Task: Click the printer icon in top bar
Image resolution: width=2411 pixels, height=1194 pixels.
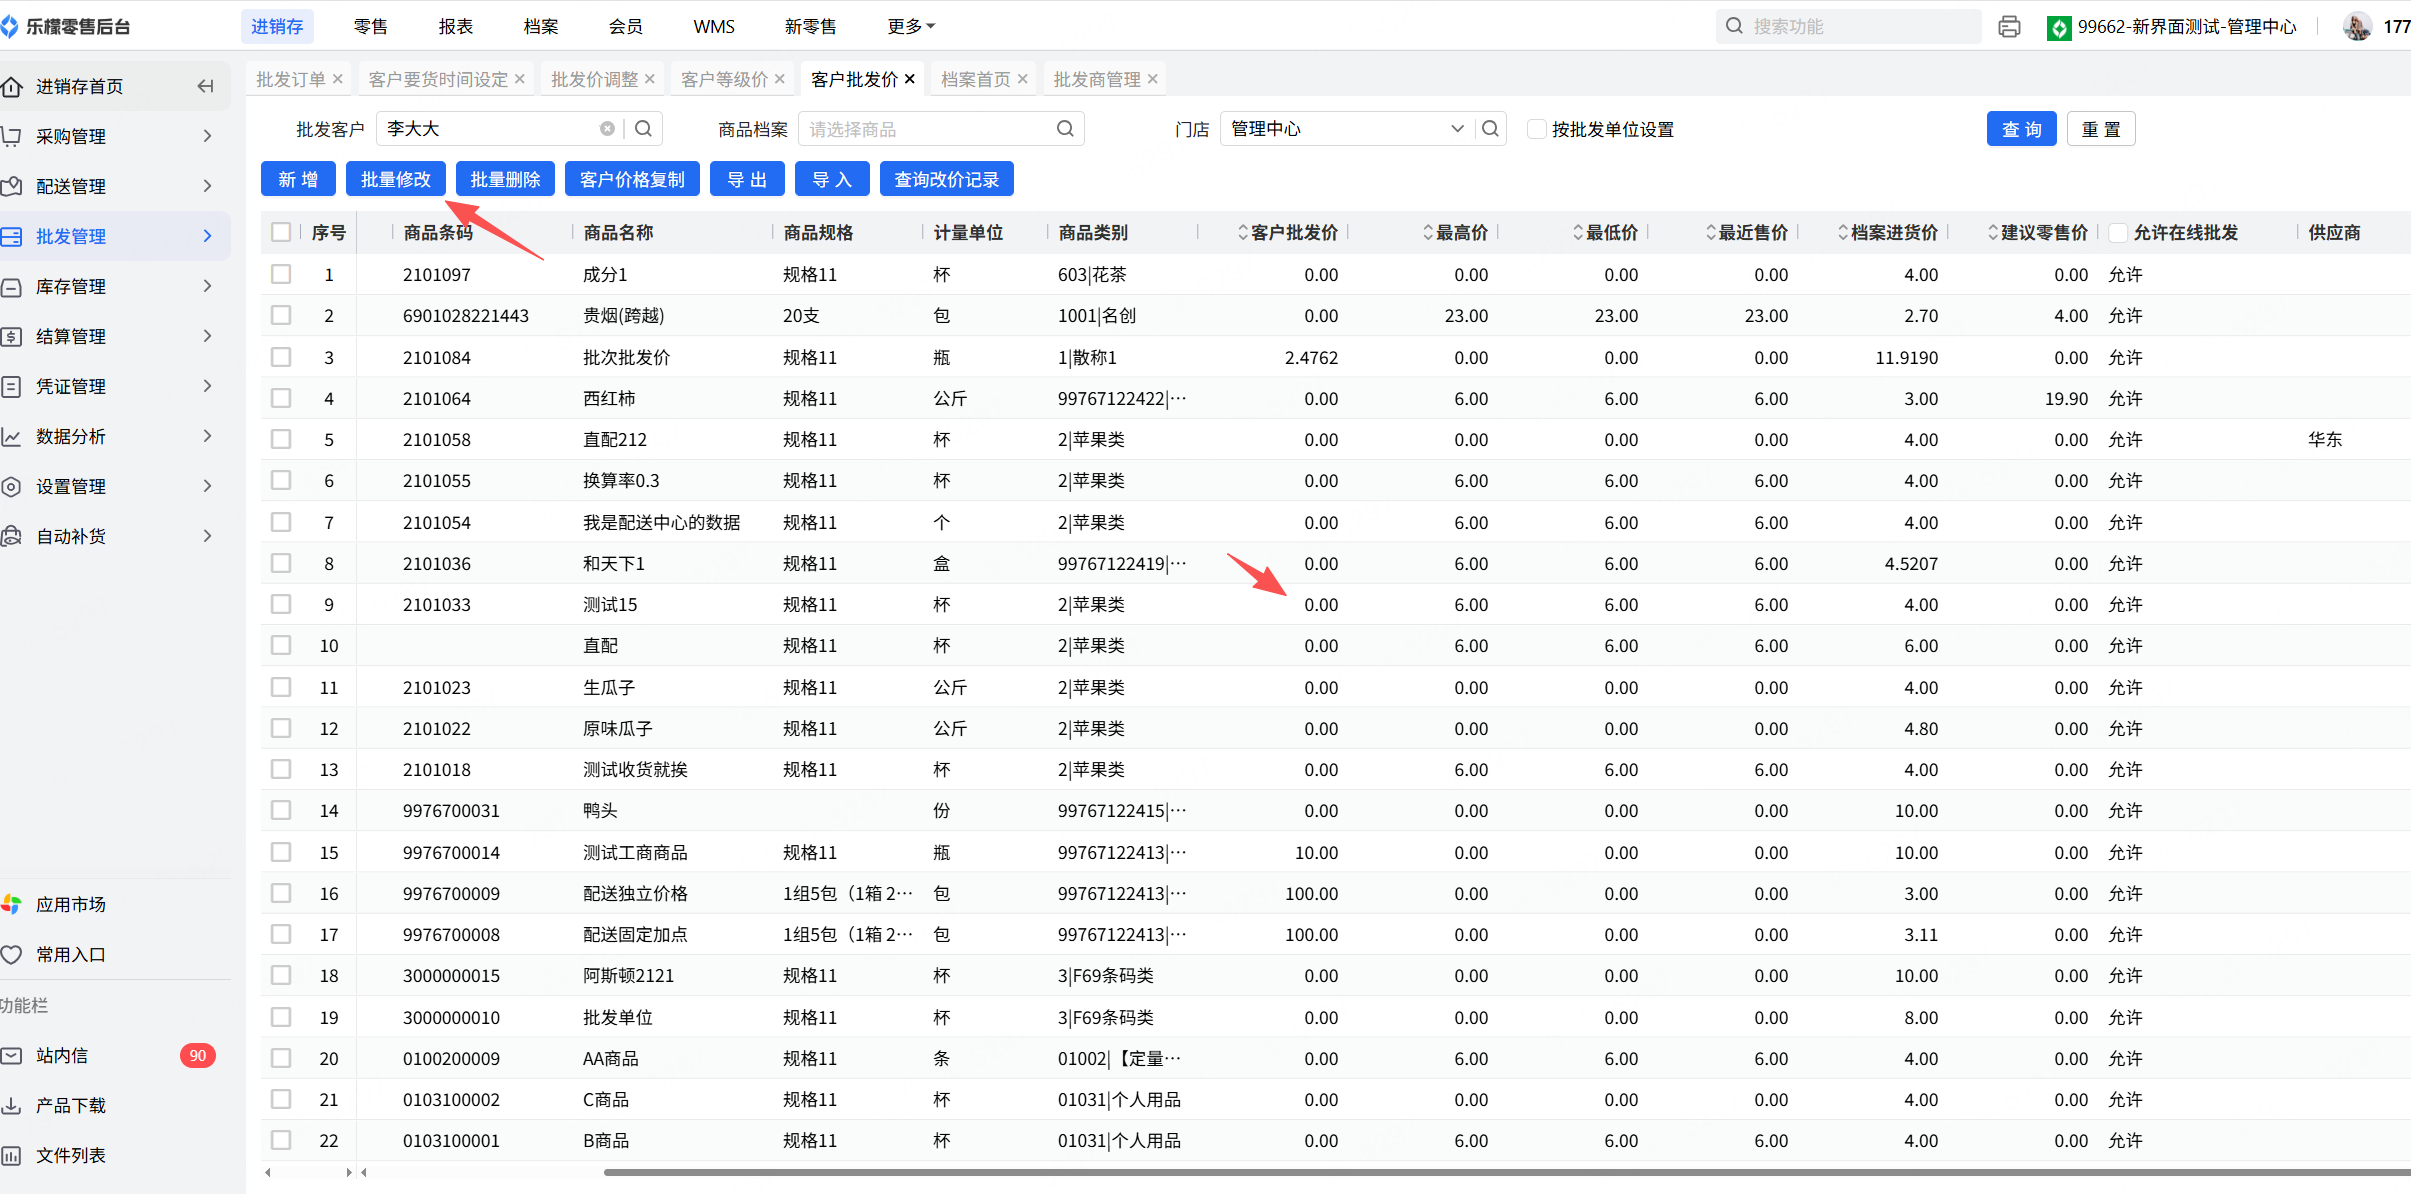Action: (2009, 27)
